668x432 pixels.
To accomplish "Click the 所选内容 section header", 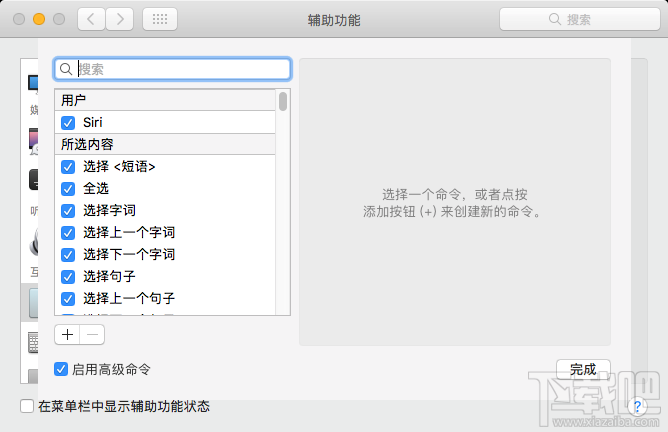I will tap(165, 144).
